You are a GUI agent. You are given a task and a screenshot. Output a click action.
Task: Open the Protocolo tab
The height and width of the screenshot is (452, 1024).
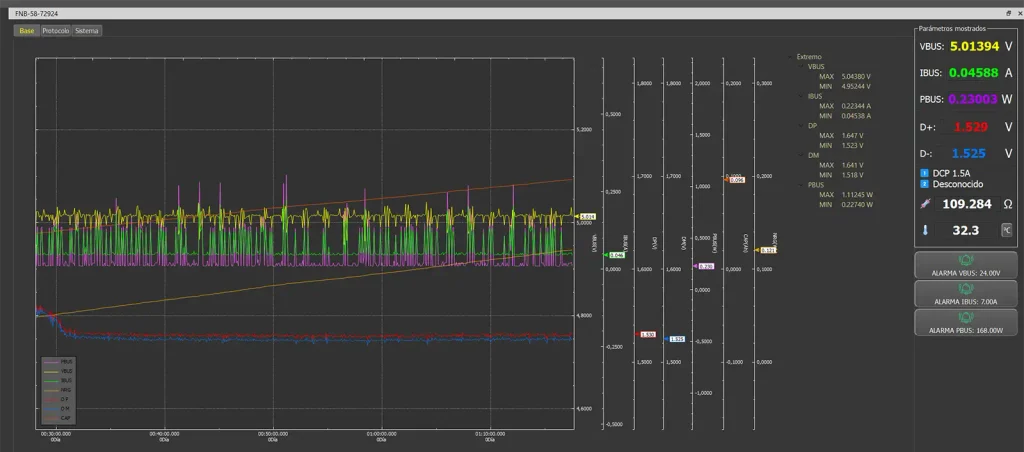[x=56, y=31]
